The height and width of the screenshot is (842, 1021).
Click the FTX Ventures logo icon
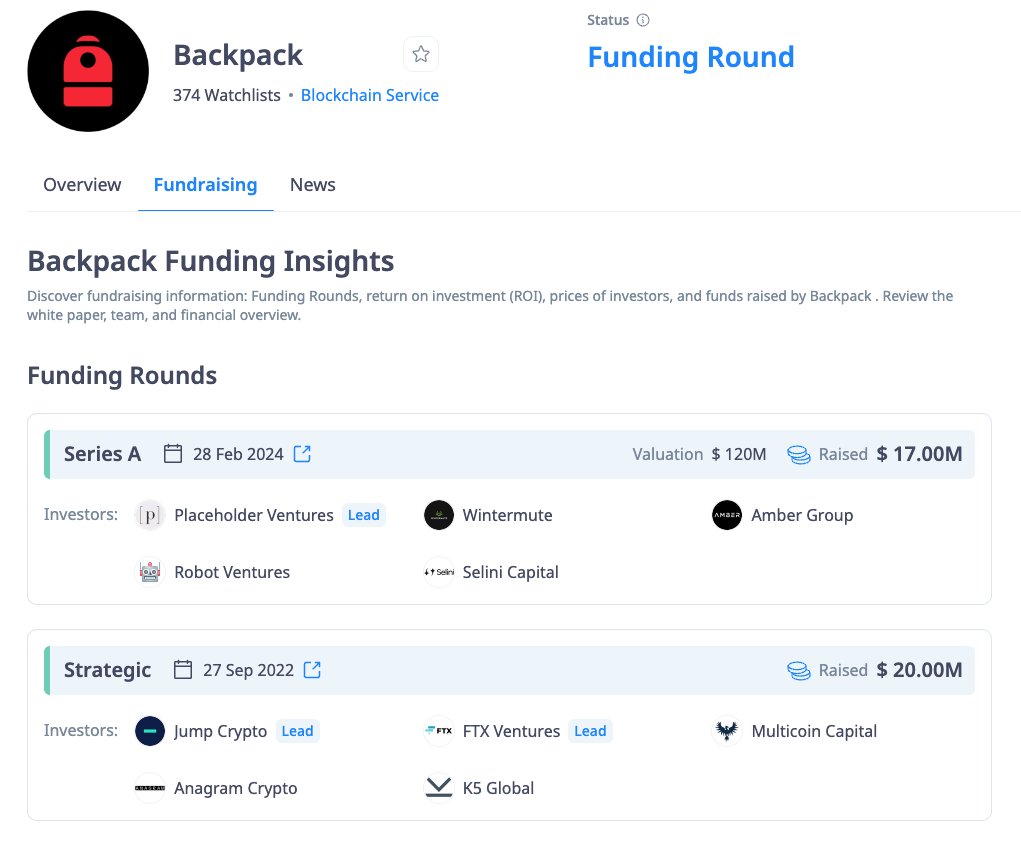click(439, 731)
